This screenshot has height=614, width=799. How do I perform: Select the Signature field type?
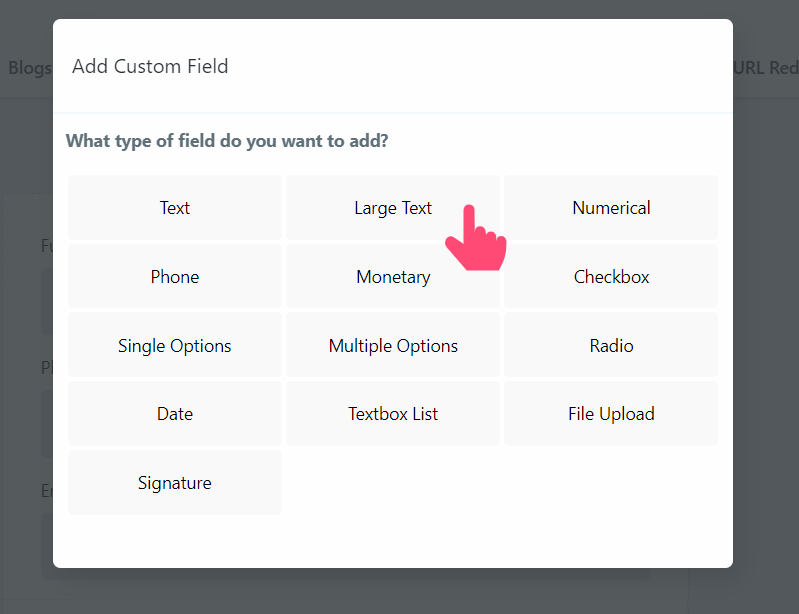tap(175, 482)
